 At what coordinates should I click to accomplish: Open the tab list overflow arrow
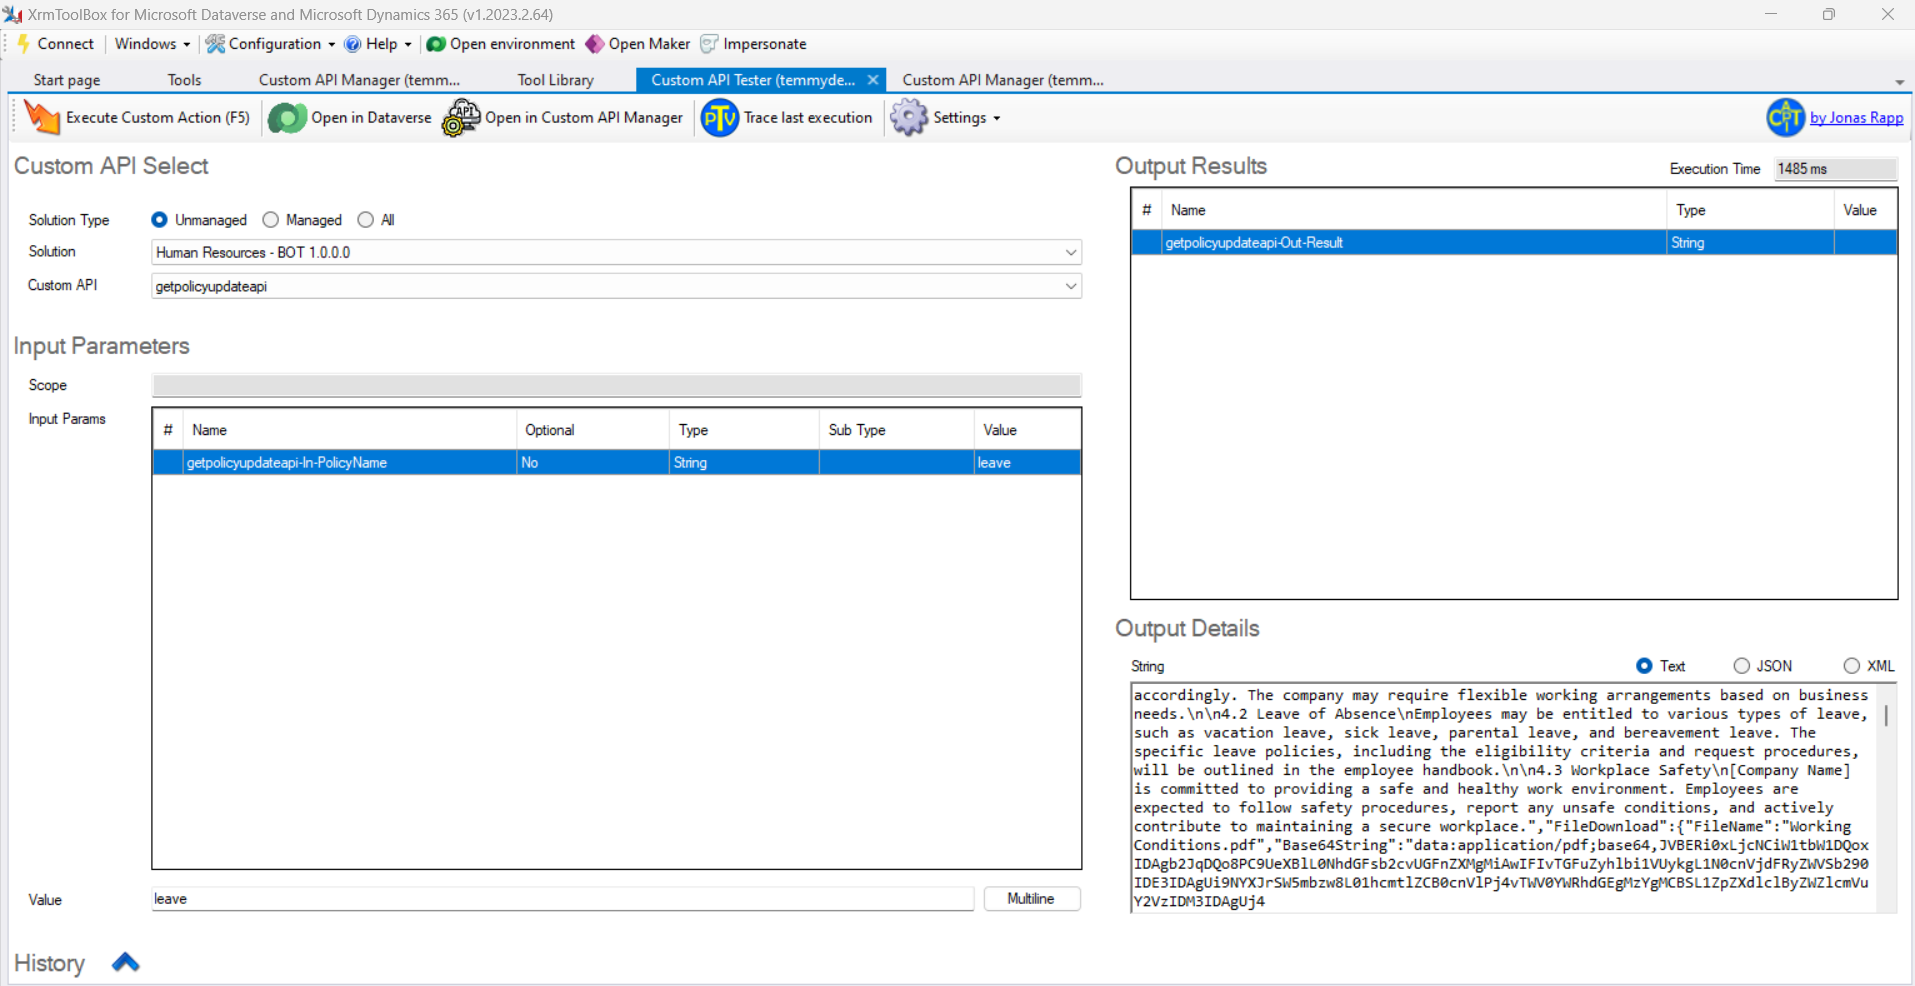tap(1899, 82)
